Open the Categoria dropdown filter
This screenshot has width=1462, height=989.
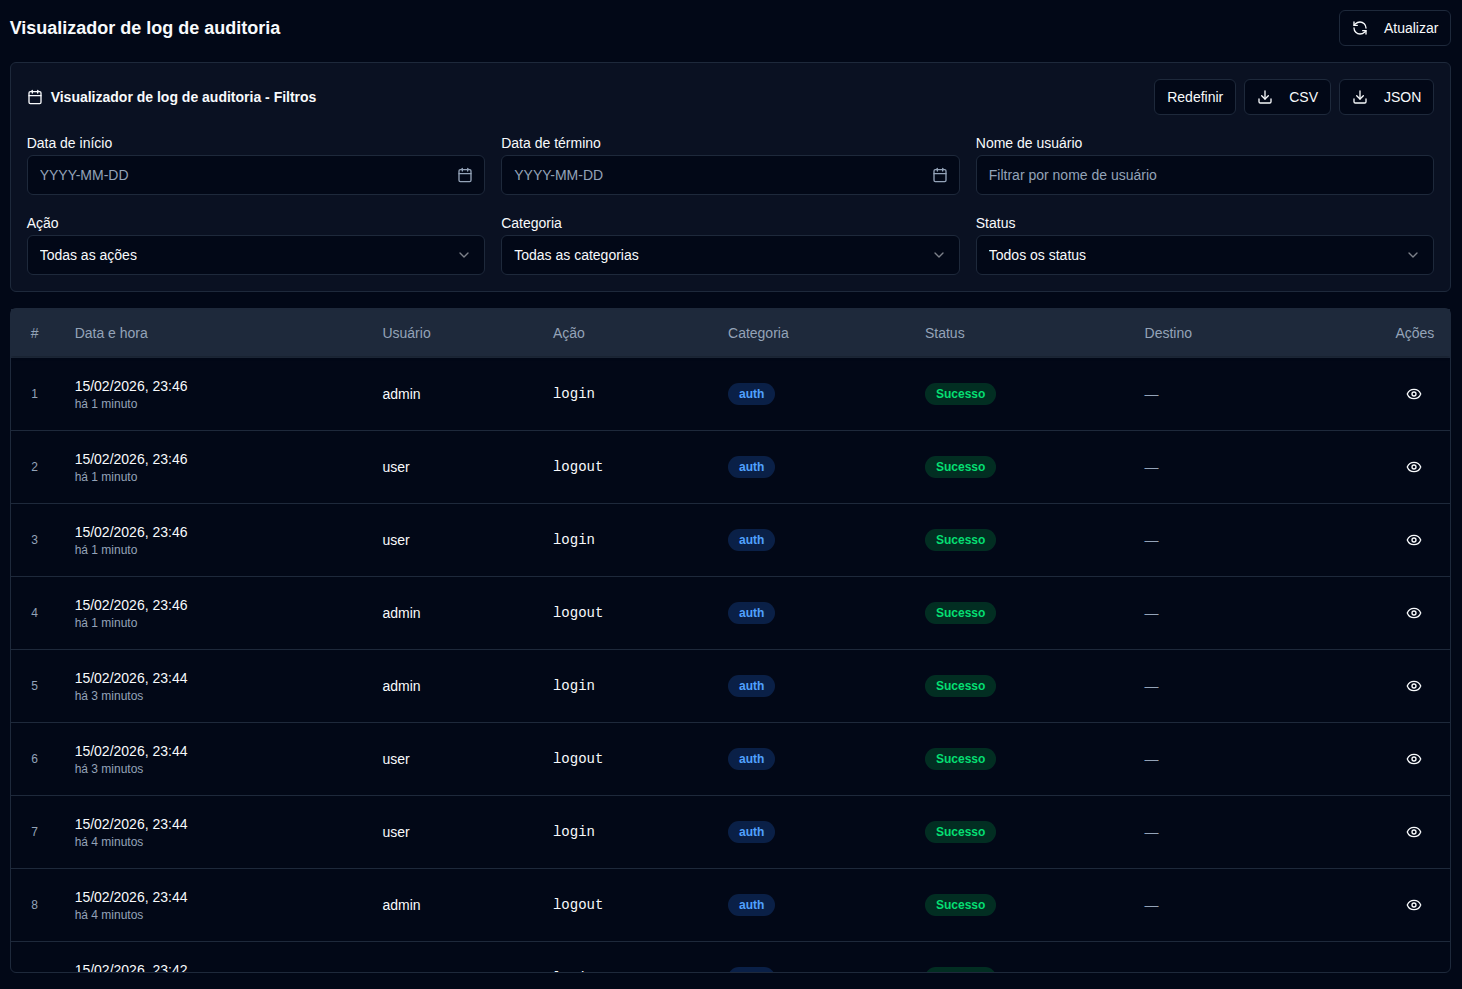[729, 255]
